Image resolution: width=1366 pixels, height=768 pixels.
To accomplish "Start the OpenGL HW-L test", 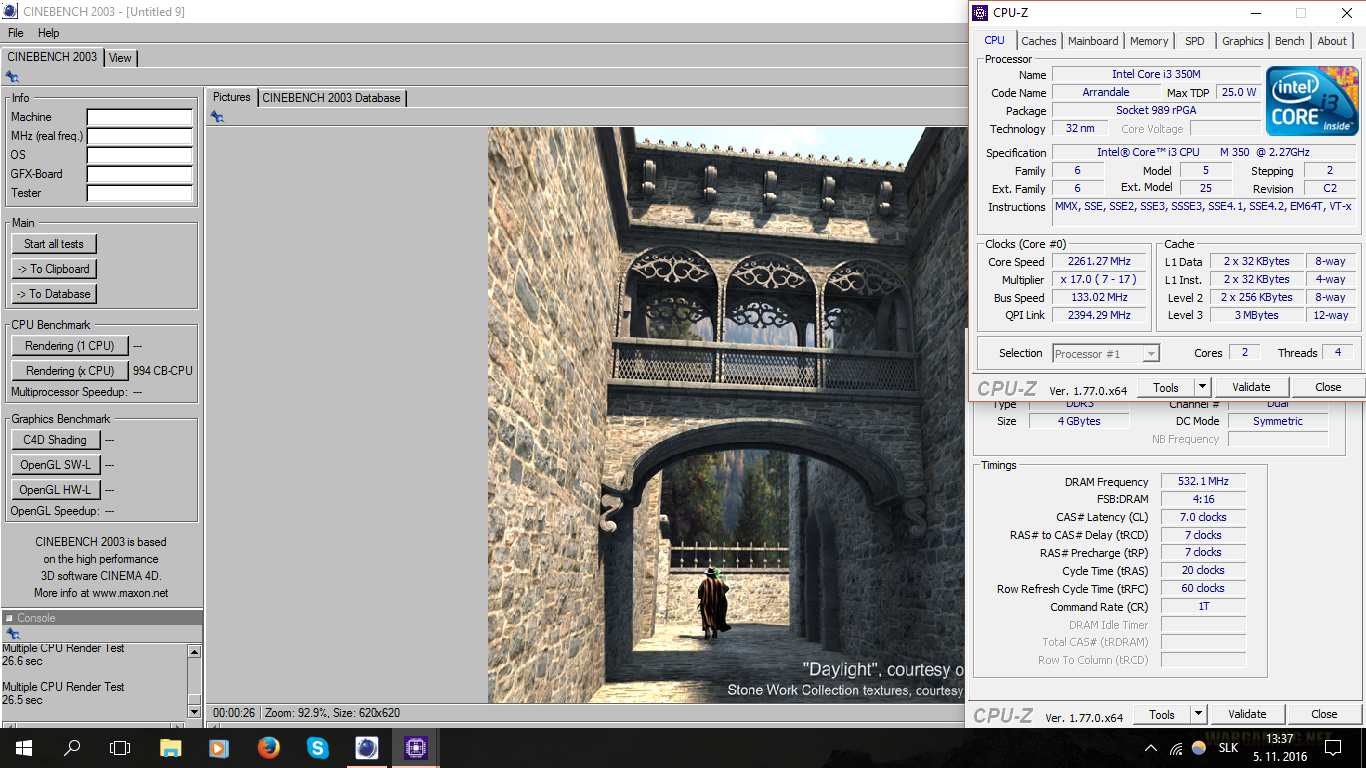I will pyautogui.click(x=55, y=490).
